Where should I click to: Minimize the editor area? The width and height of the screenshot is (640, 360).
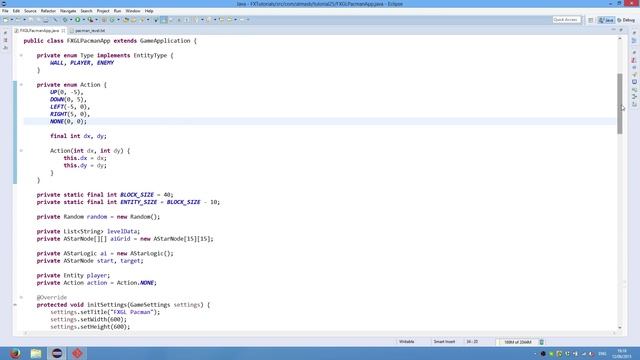[613, 30]
